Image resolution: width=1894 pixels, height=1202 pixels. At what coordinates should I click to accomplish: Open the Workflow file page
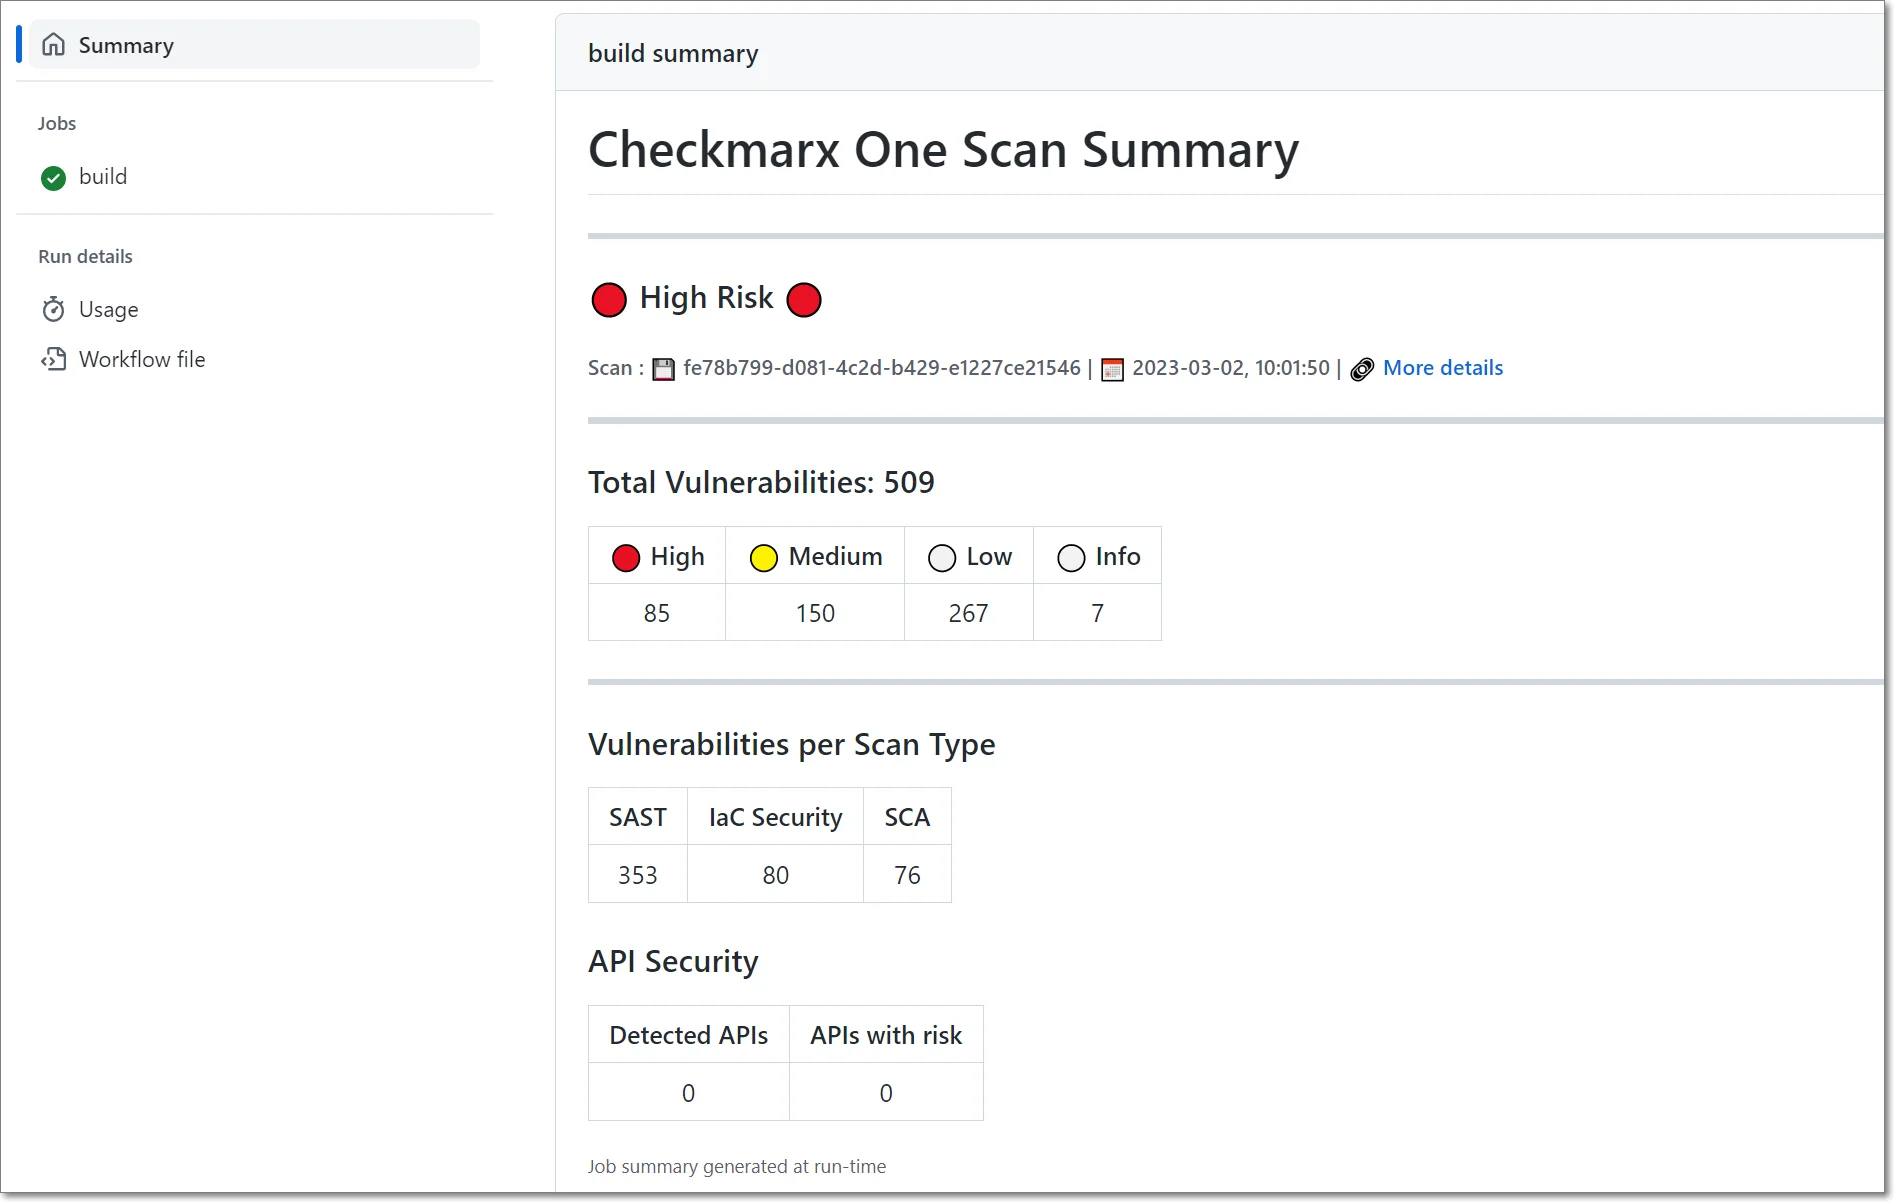tap(142, 359)
